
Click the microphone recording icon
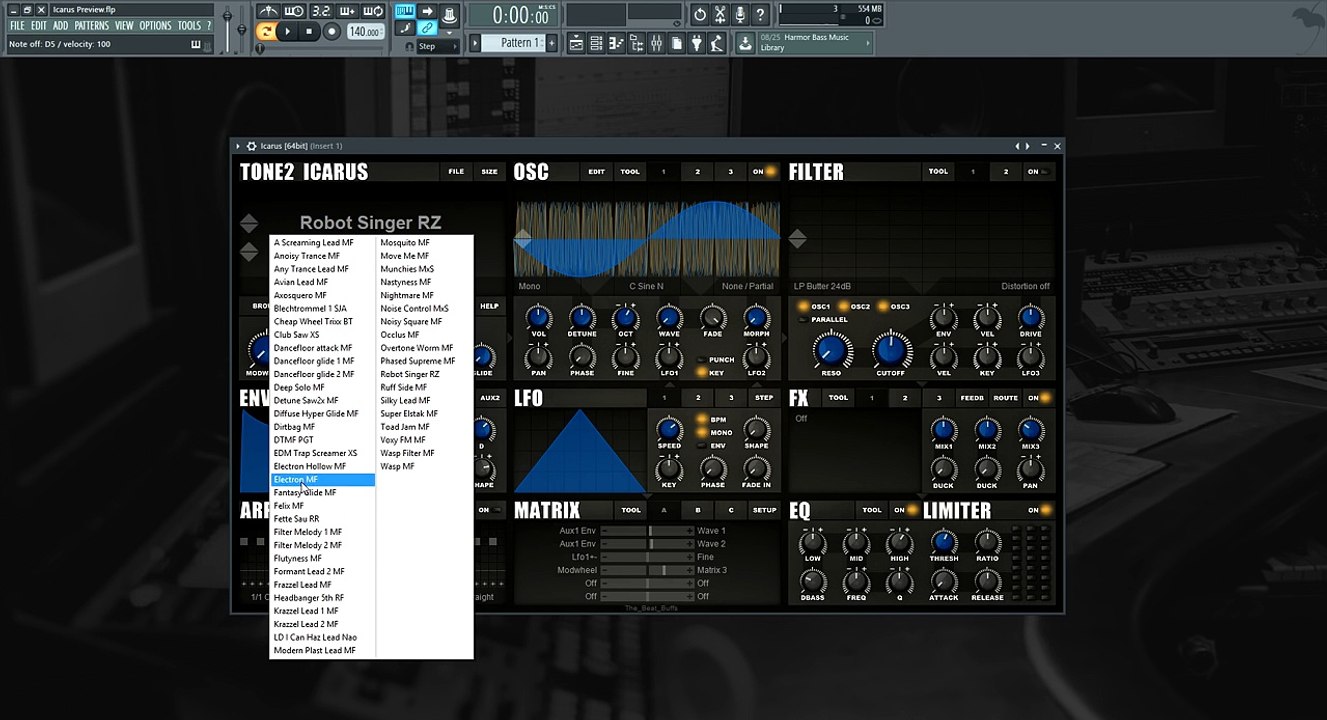[x=740, y=15]
